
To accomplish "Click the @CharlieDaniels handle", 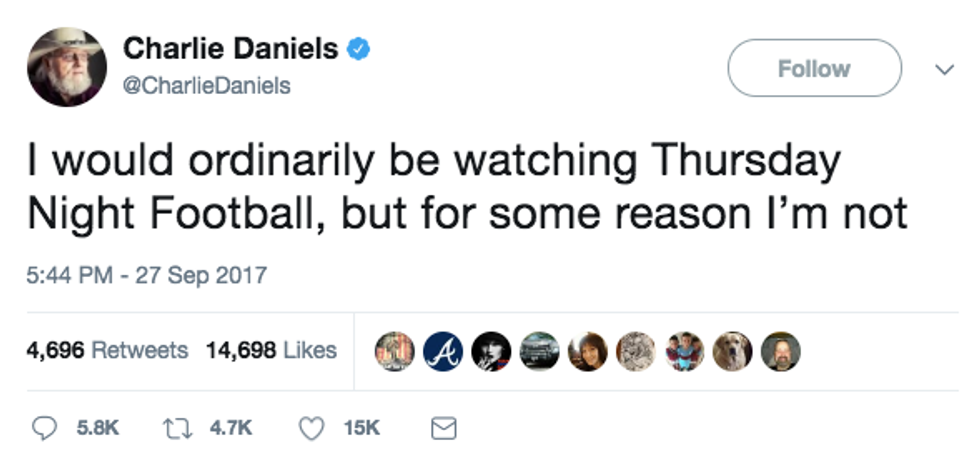I will click(x=206, y=86).
